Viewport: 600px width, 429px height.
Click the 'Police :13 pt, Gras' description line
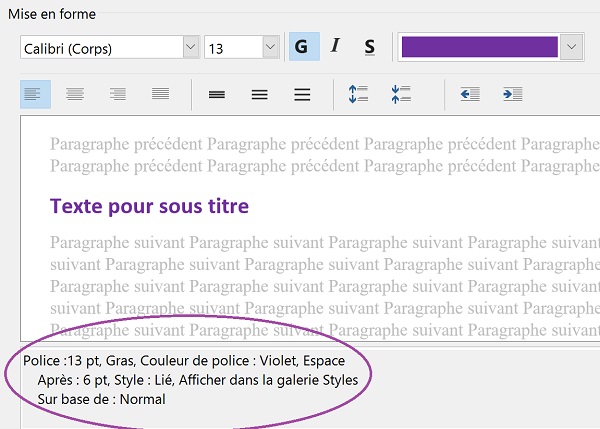[x=184, y=360]
